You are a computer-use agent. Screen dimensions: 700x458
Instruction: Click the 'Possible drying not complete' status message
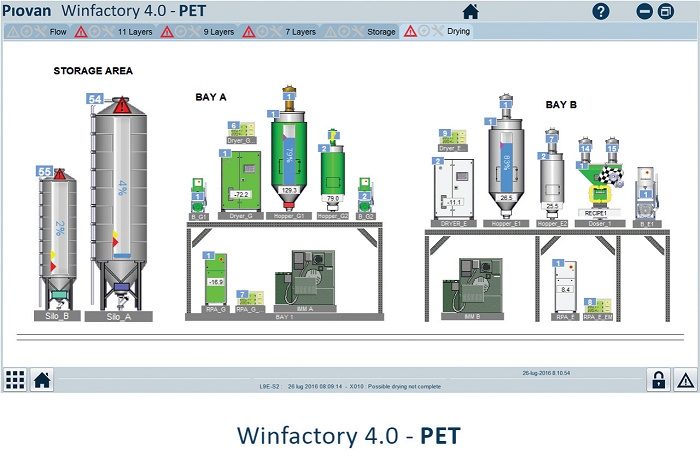[404, 387]
